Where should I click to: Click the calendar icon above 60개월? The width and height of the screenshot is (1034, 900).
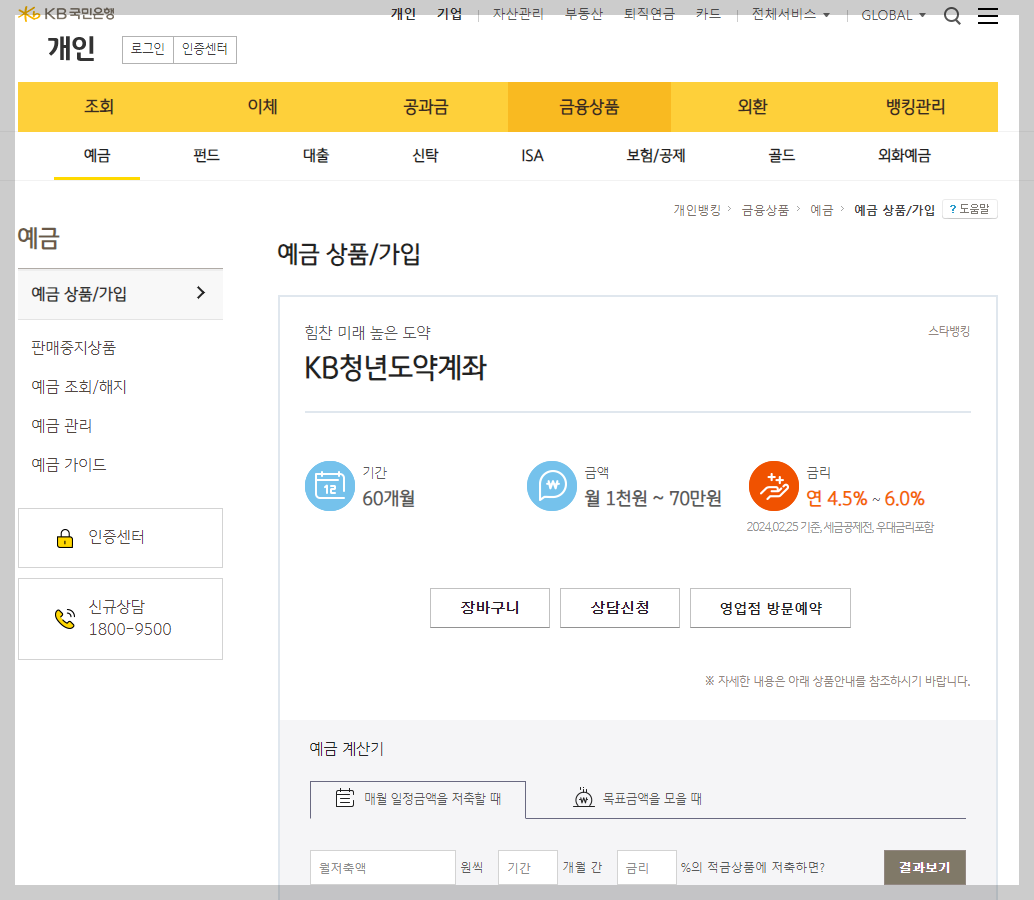point(330,486)
